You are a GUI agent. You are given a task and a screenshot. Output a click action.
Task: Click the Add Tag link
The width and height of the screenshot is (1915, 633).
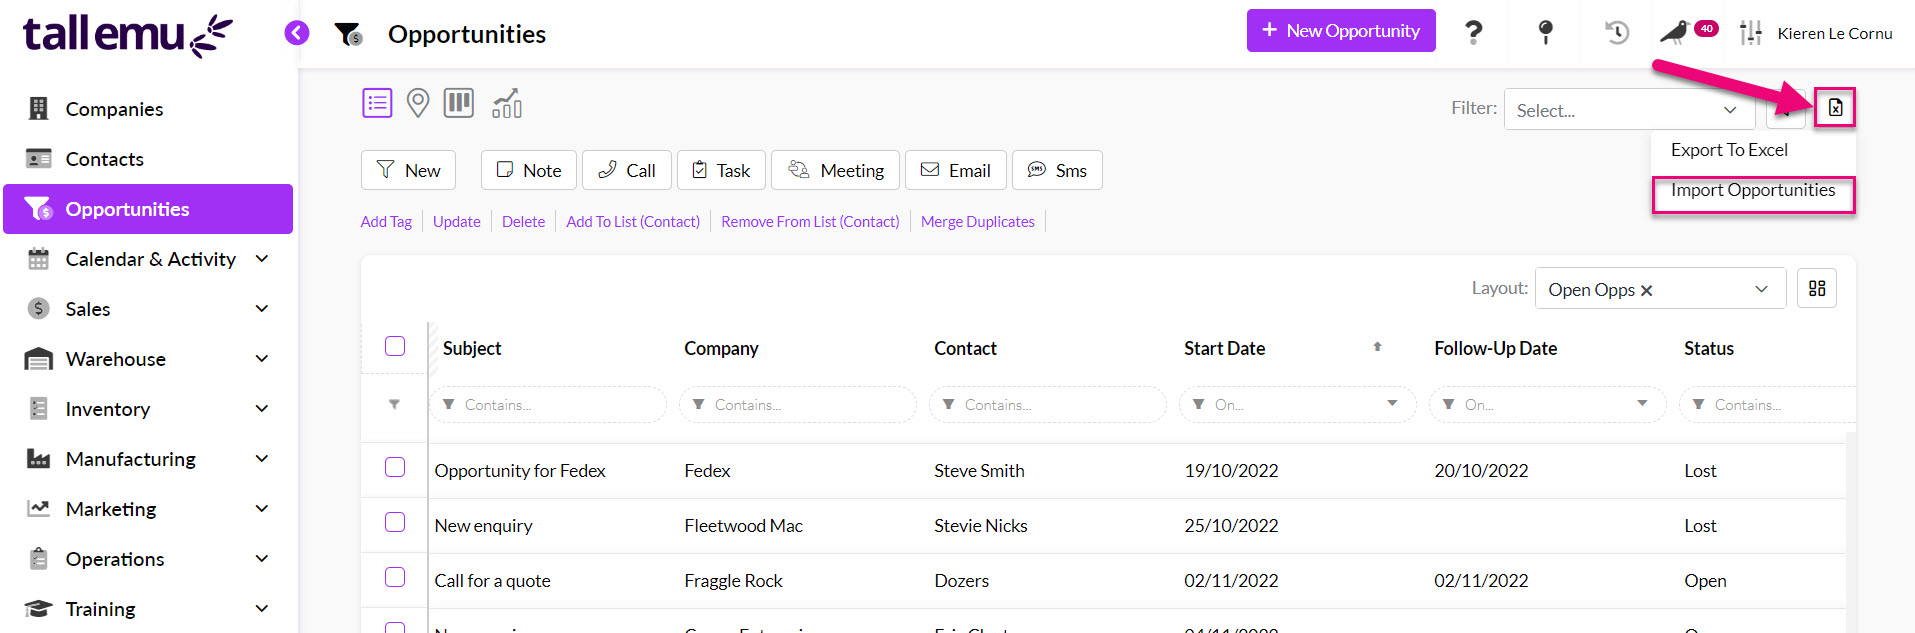point(386,221)
